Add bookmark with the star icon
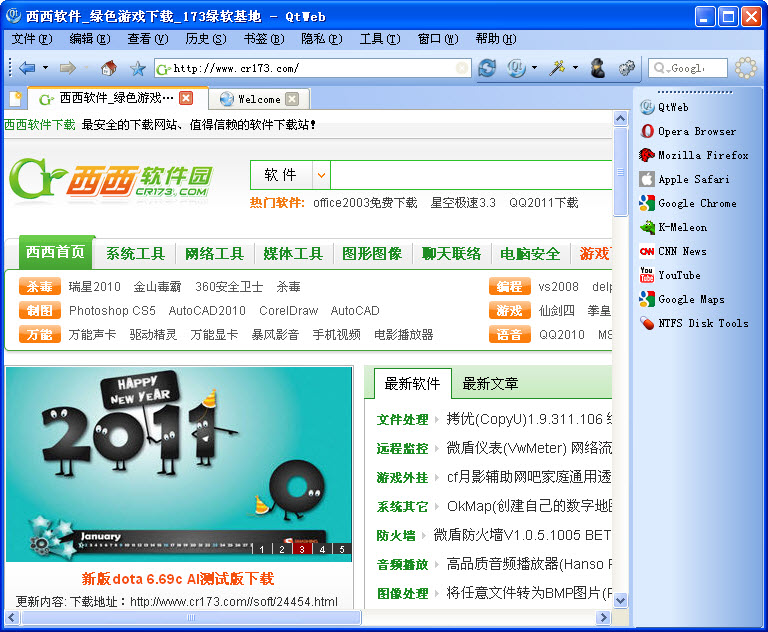This screenshot has height=632, width=768. pyautogui.click(x=138, y=68)
